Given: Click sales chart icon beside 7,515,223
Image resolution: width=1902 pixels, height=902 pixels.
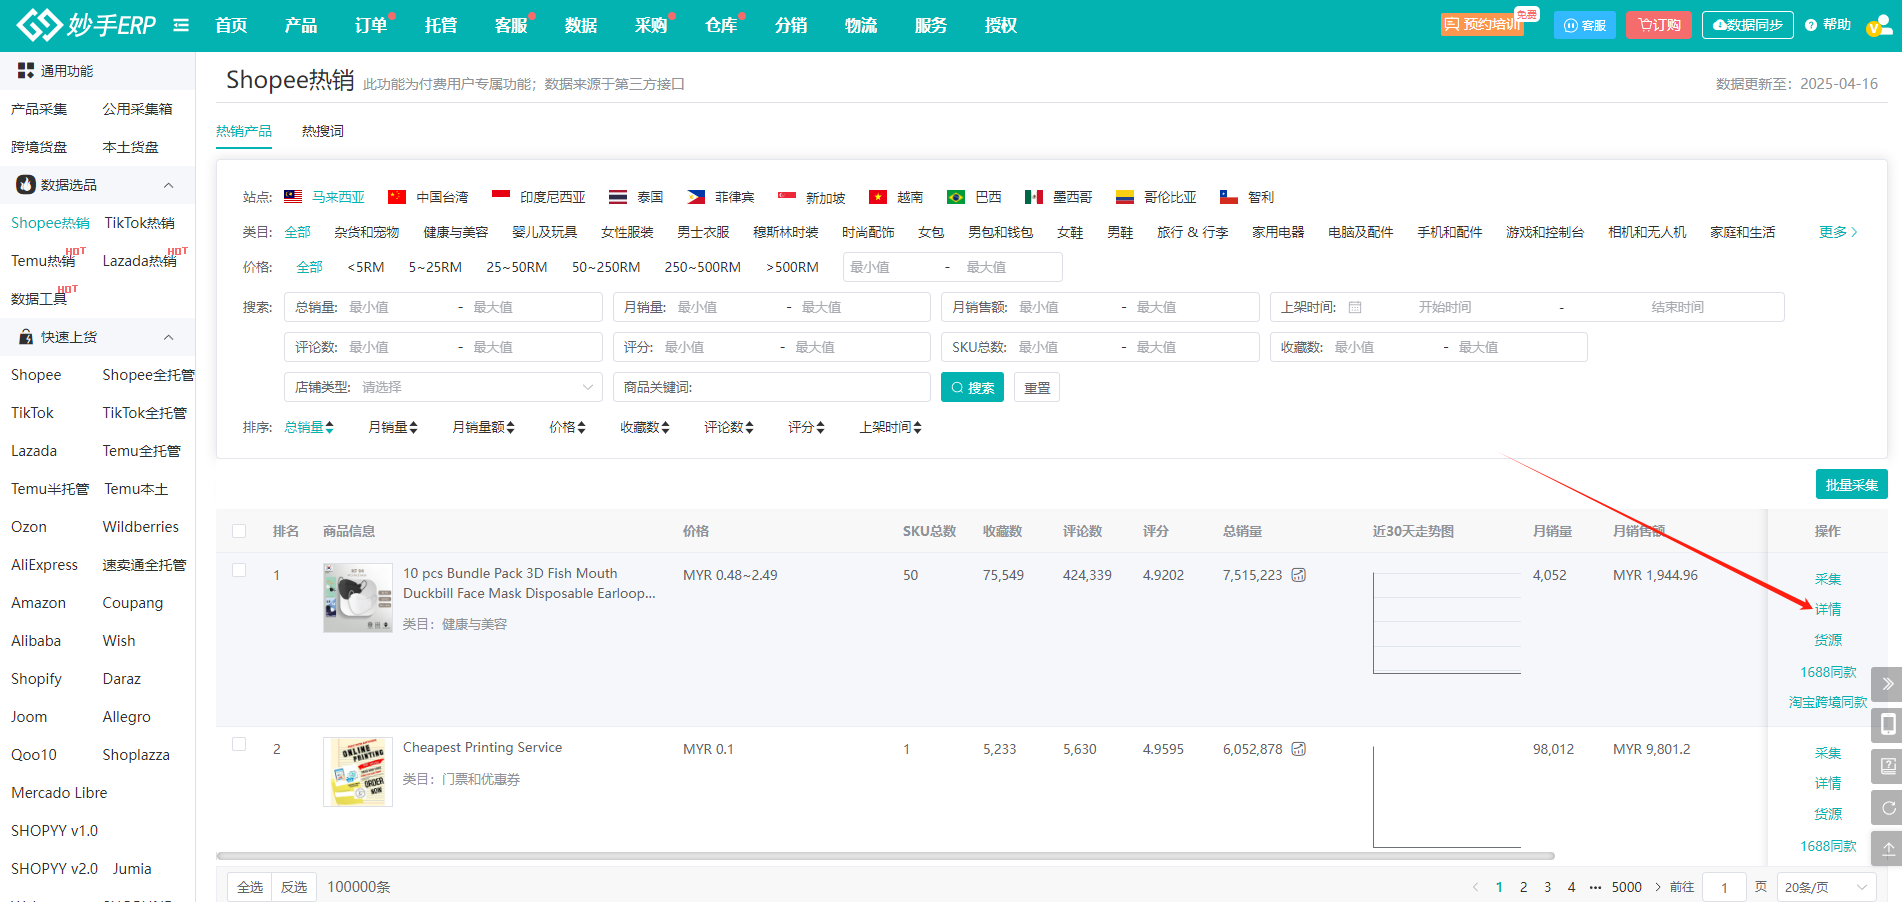Looking at the screenshot, I should (x=1298, y=575).
